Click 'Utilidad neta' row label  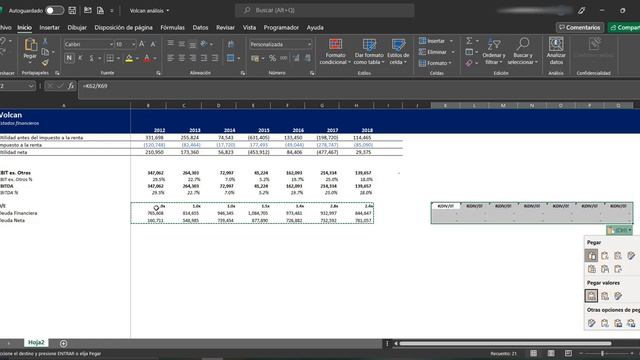point(14,152)
